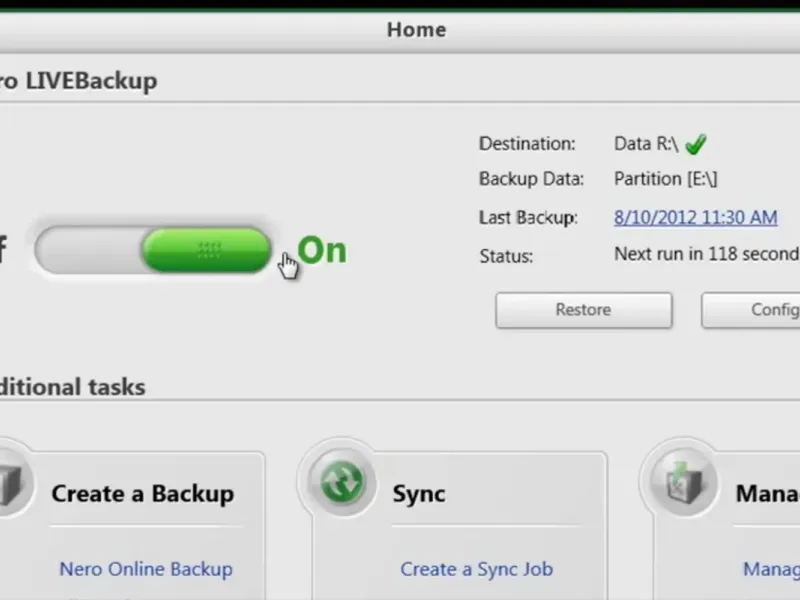Open the Nero Online Backup link

[x=146, y=569]
